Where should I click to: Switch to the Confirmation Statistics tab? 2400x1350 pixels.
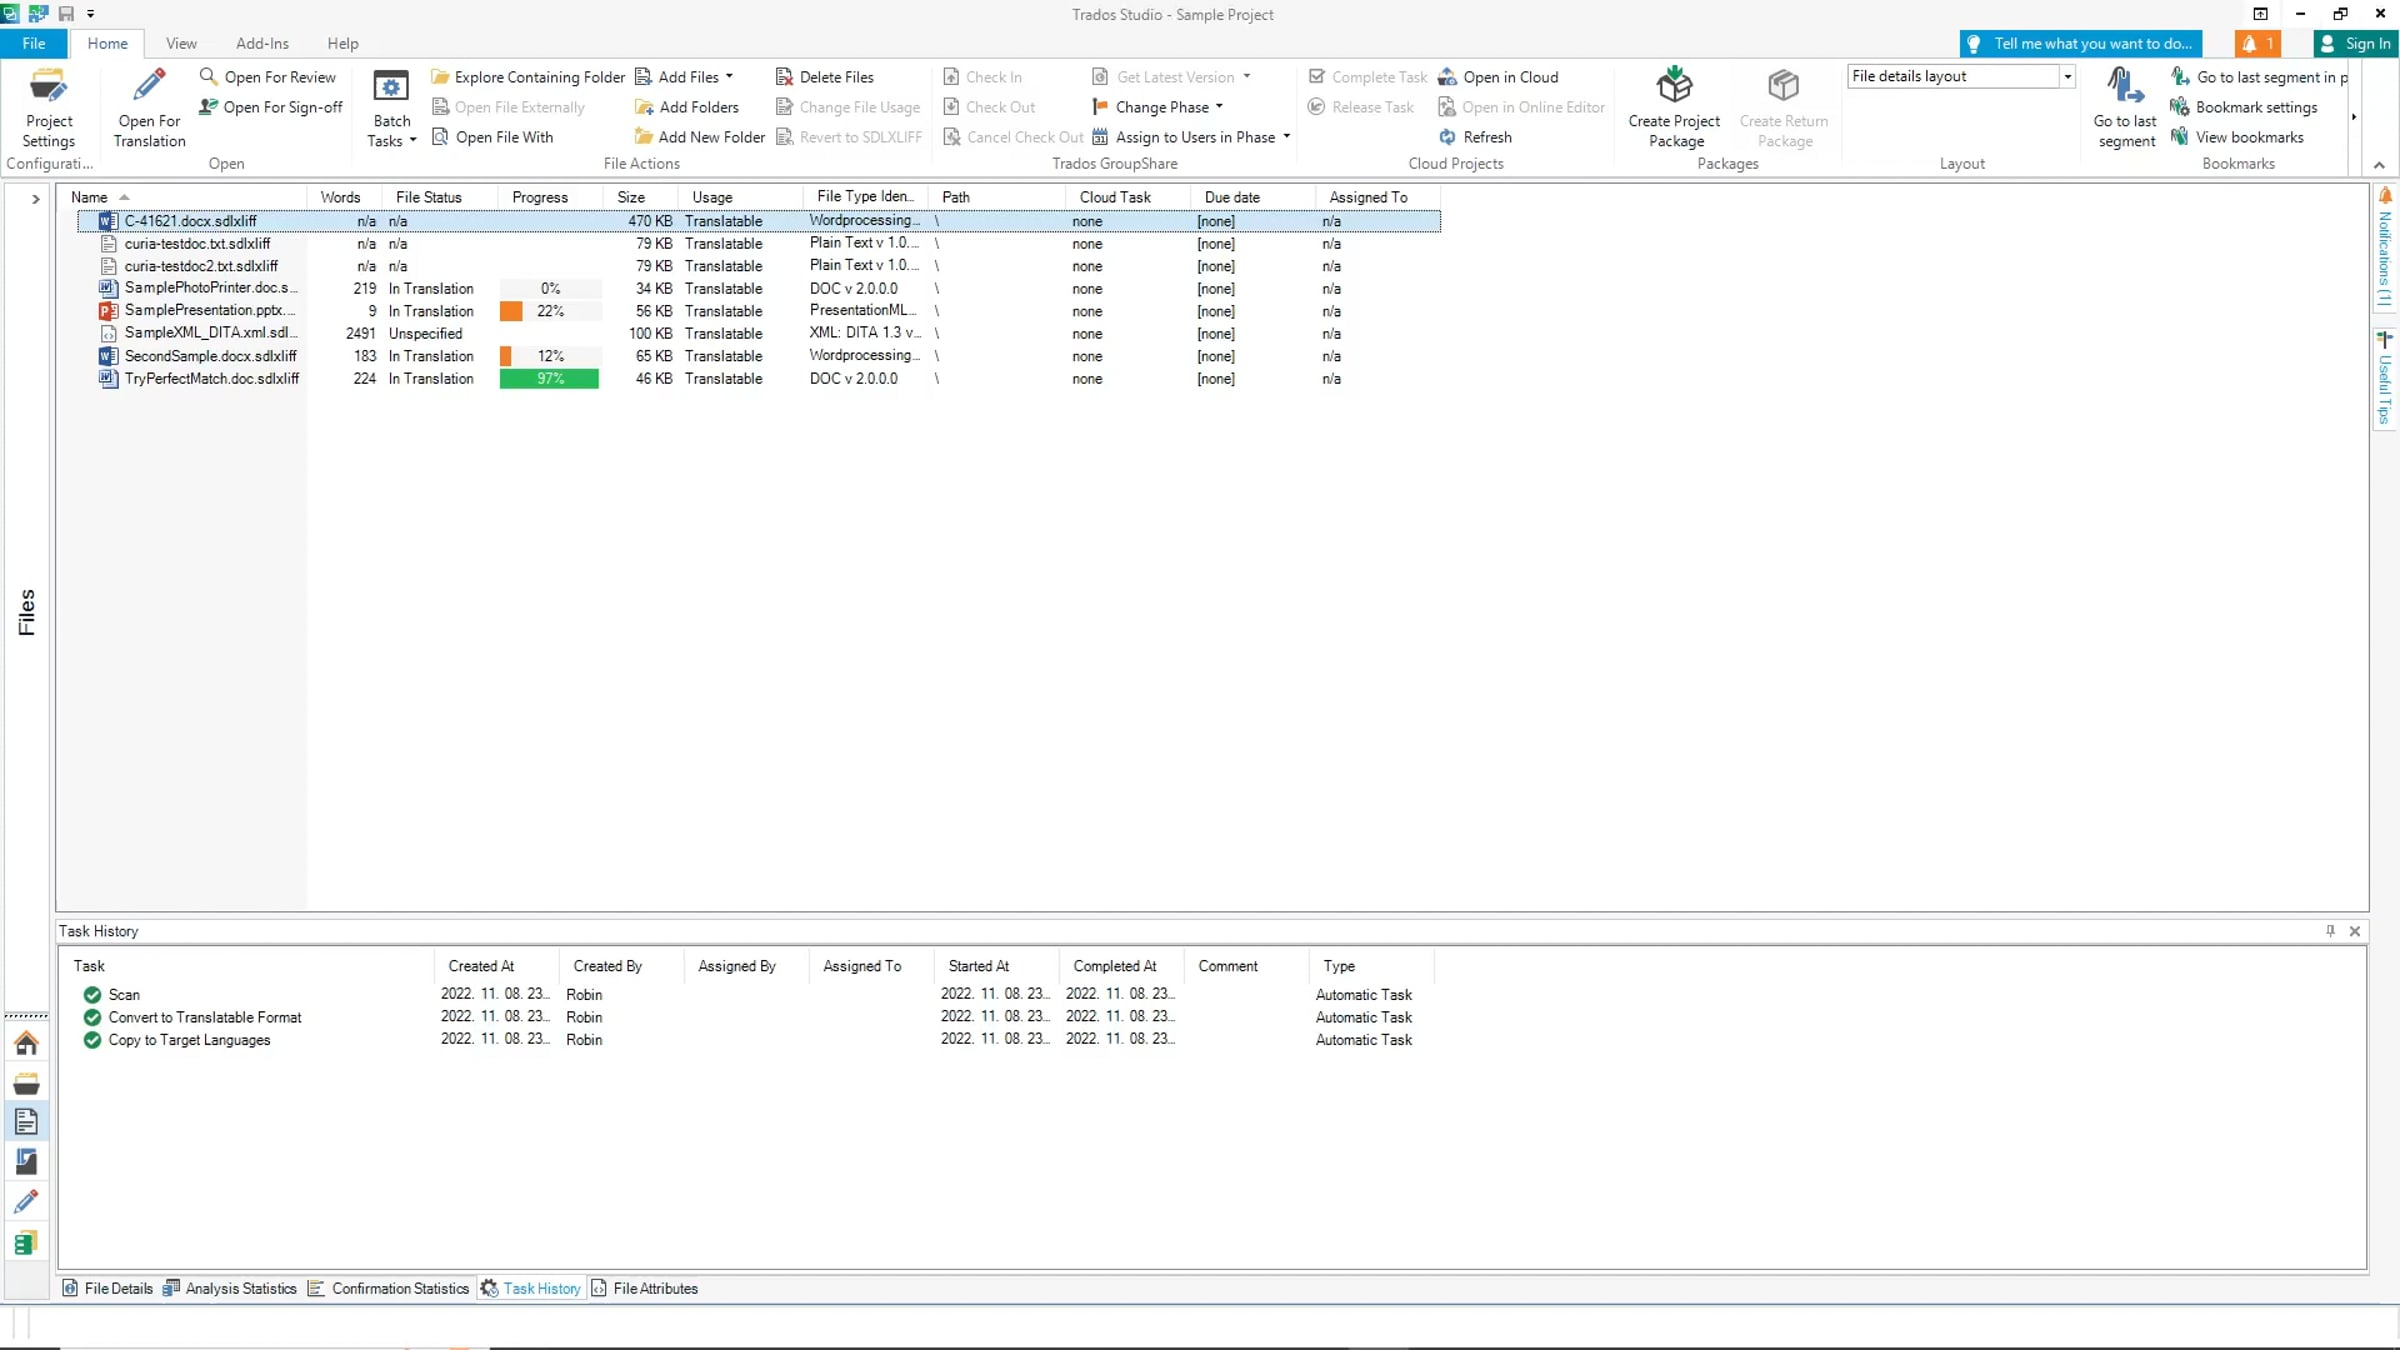click(389, 1289)
